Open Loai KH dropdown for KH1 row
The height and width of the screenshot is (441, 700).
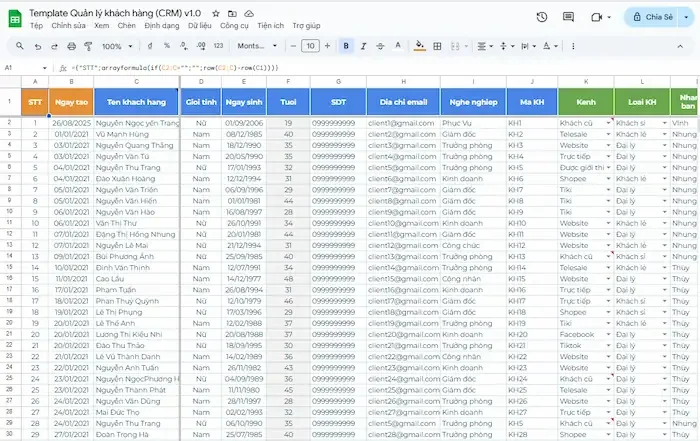click(664, 123)
